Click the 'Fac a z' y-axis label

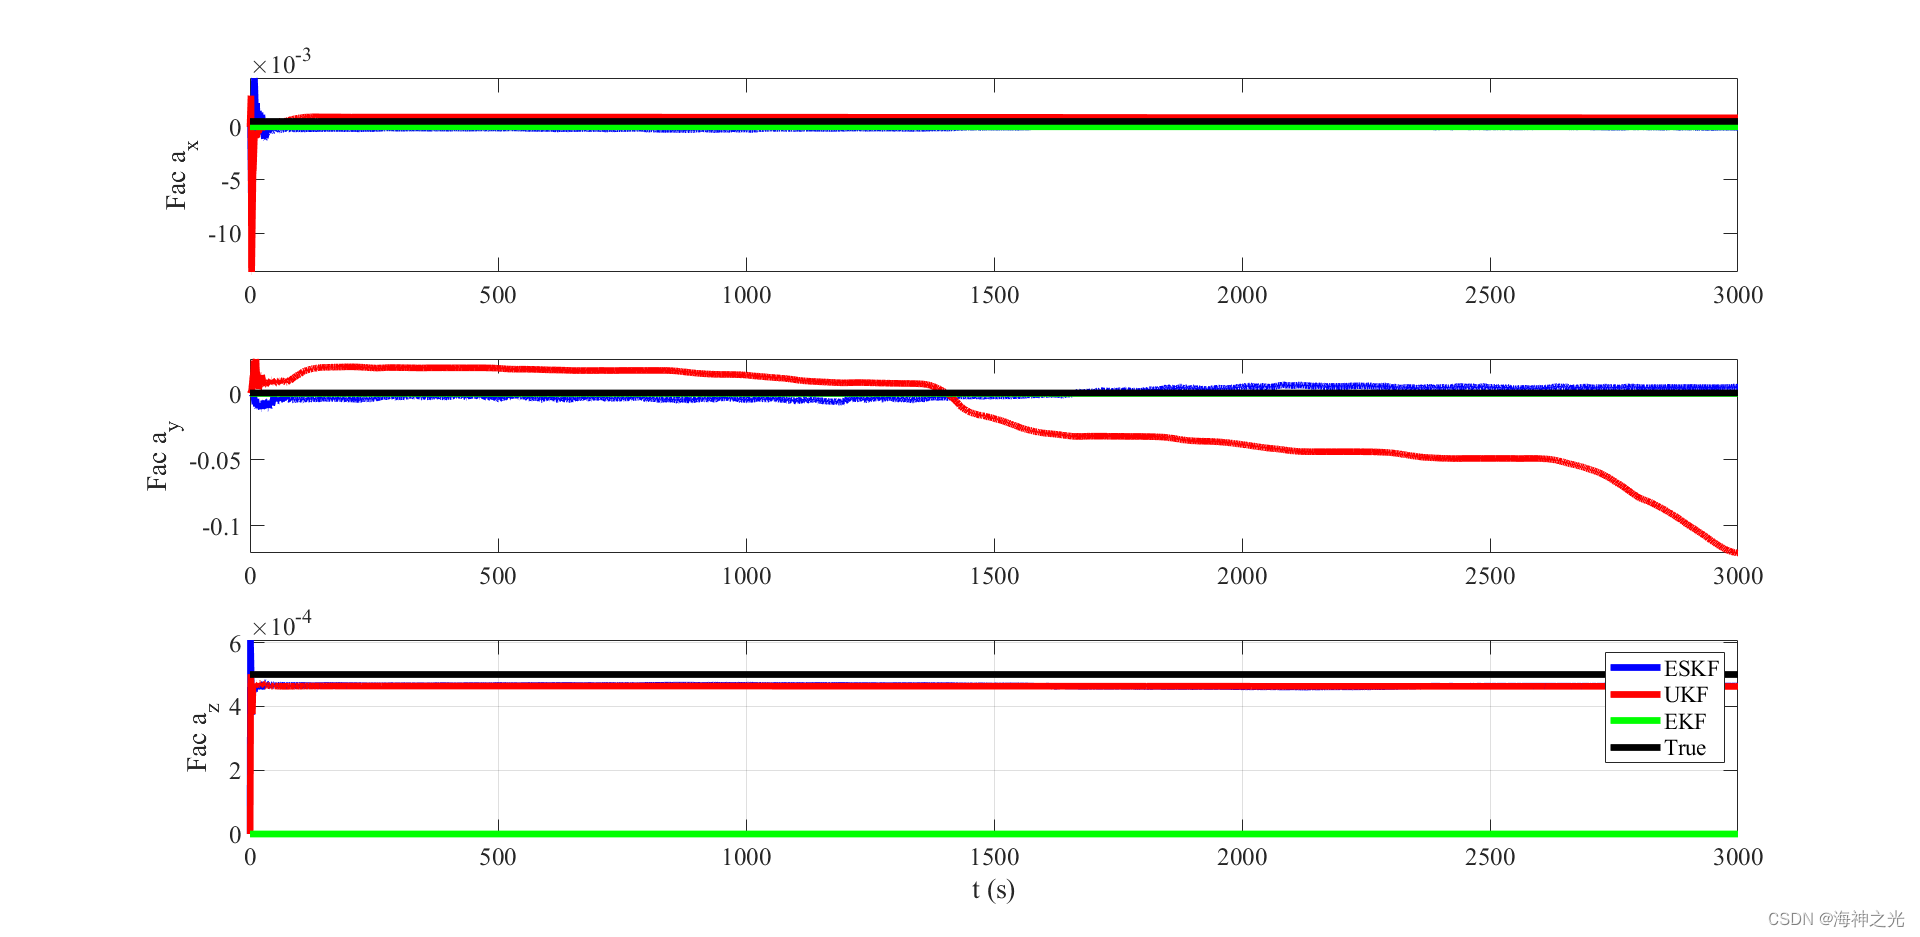click(201, 736)
